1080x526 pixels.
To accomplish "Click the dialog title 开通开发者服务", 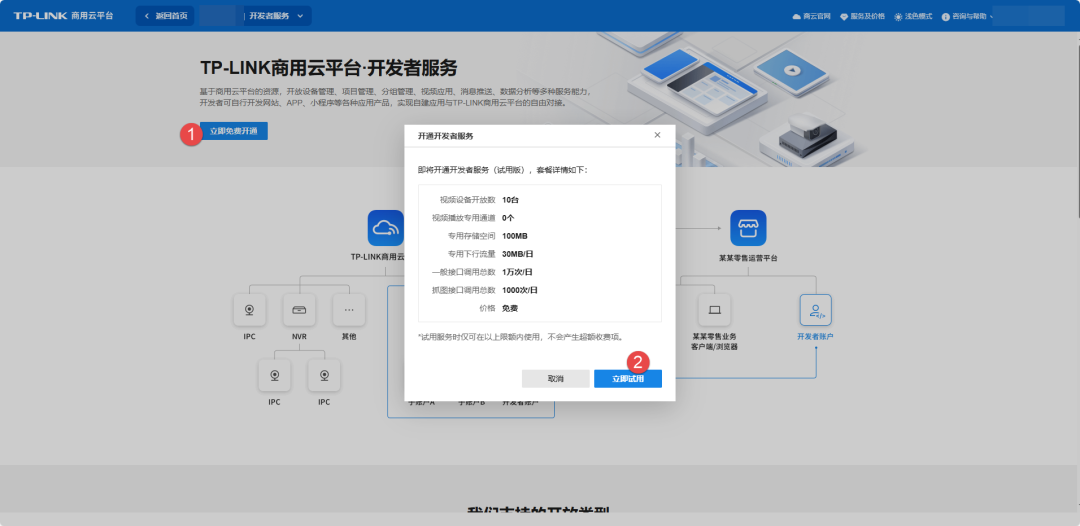I will click(446, 136).
